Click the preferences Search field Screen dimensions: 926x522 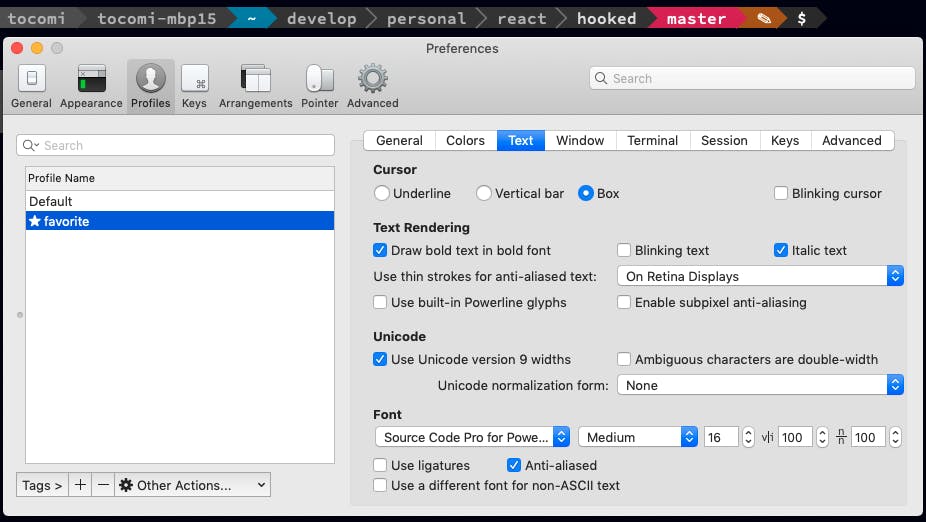(752, 78)
